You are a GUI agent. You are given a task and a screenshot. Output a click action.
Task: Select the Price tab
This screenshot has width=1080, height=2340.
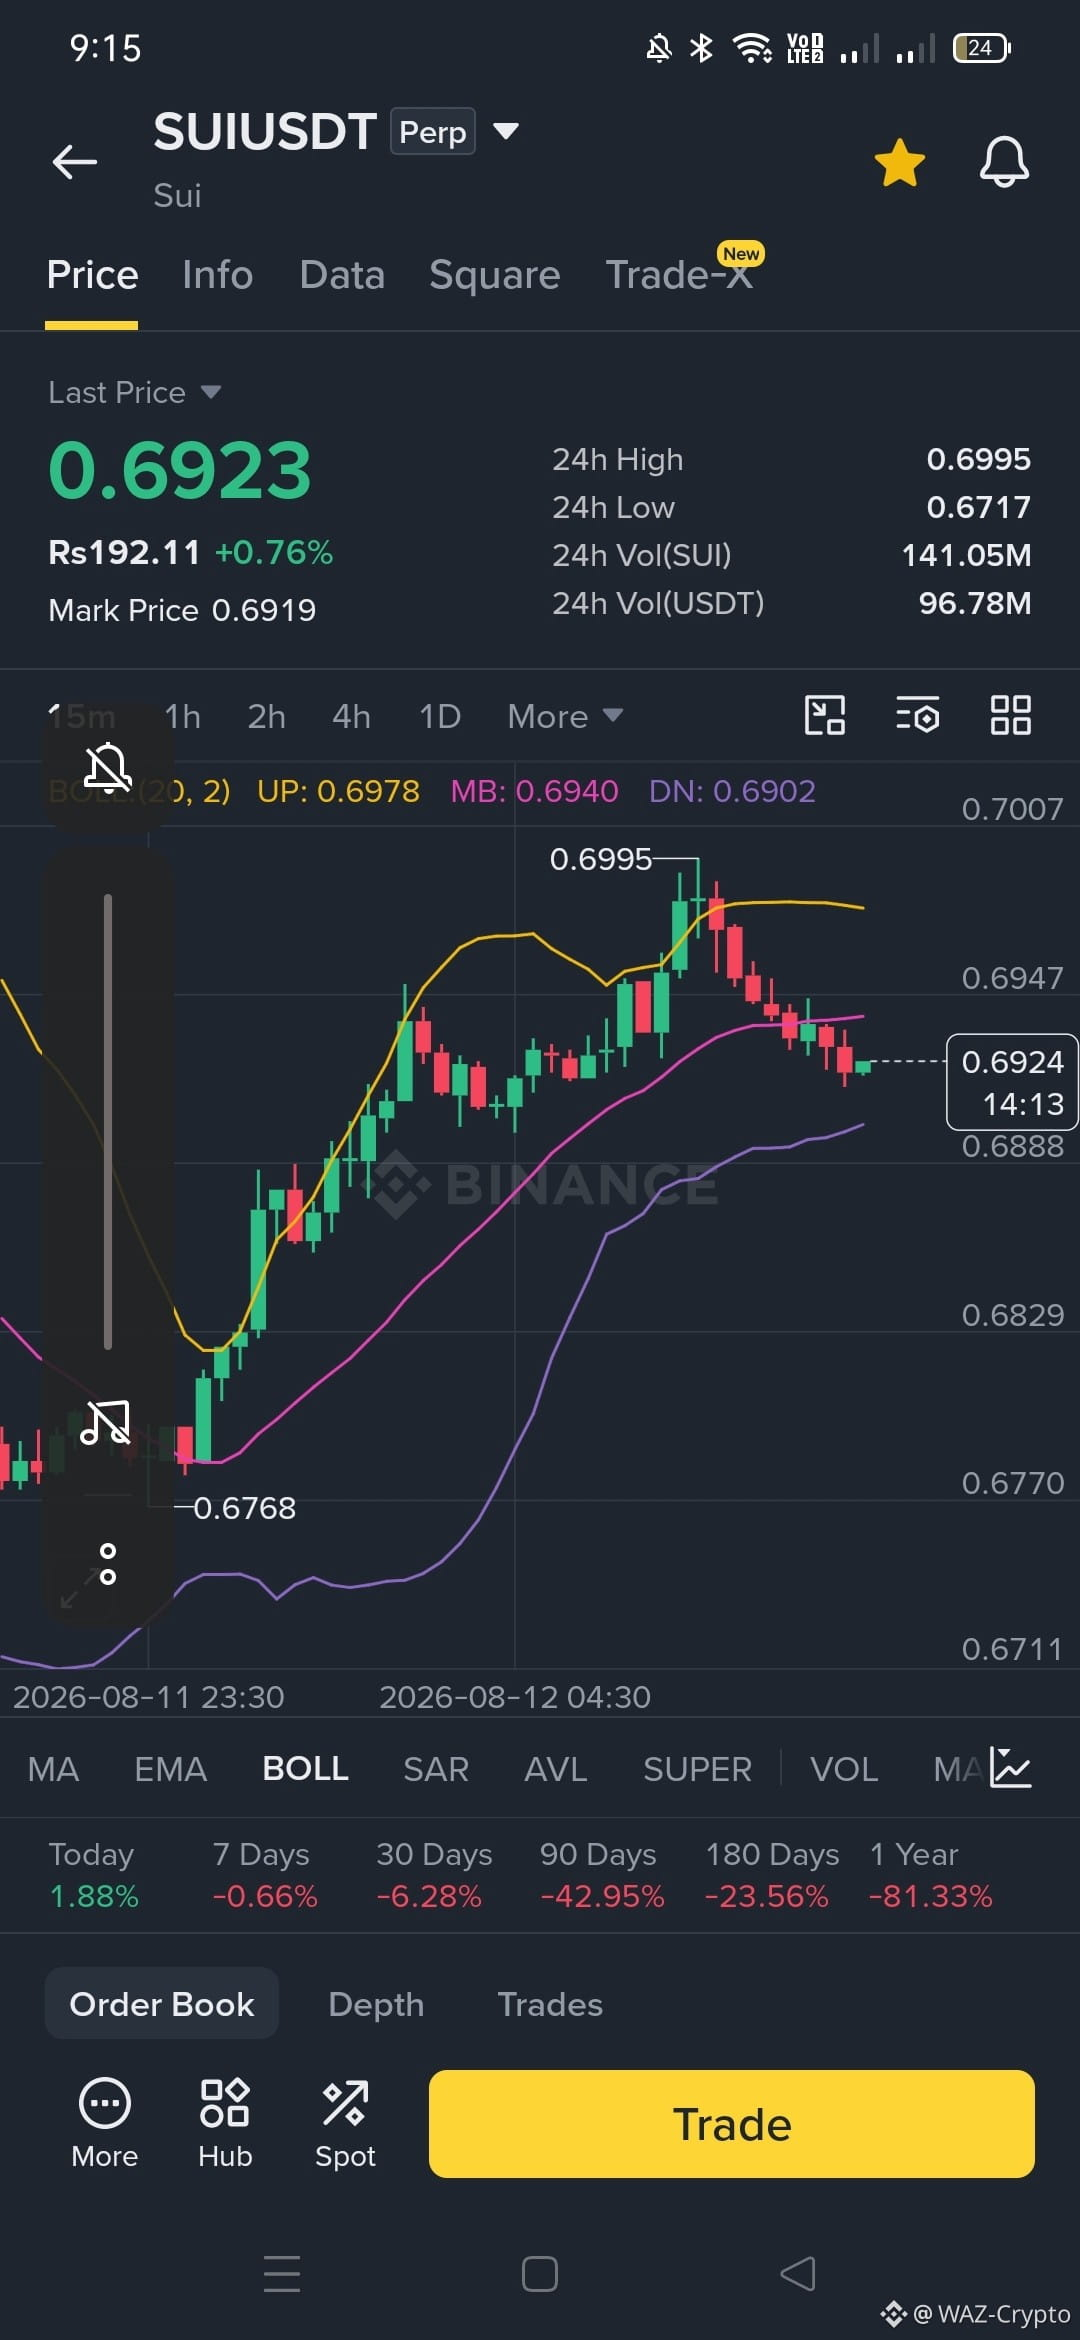click(x=92, y=275)
